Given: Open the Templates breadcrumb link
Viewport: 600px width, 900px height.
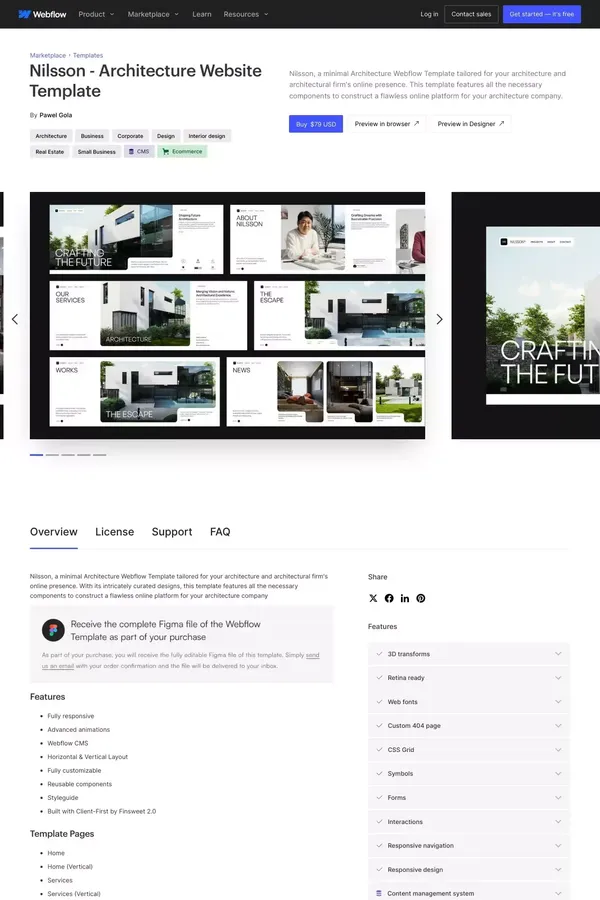Looking at the screenshot, I should [x=88, y=56].
